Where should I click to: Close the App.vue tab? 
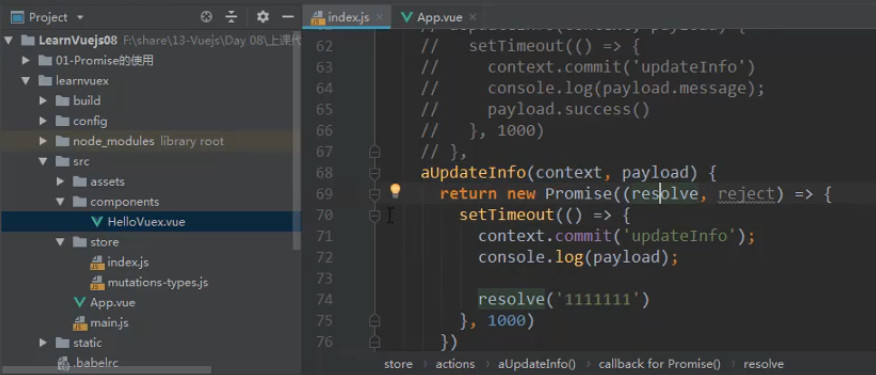(473, 17)
